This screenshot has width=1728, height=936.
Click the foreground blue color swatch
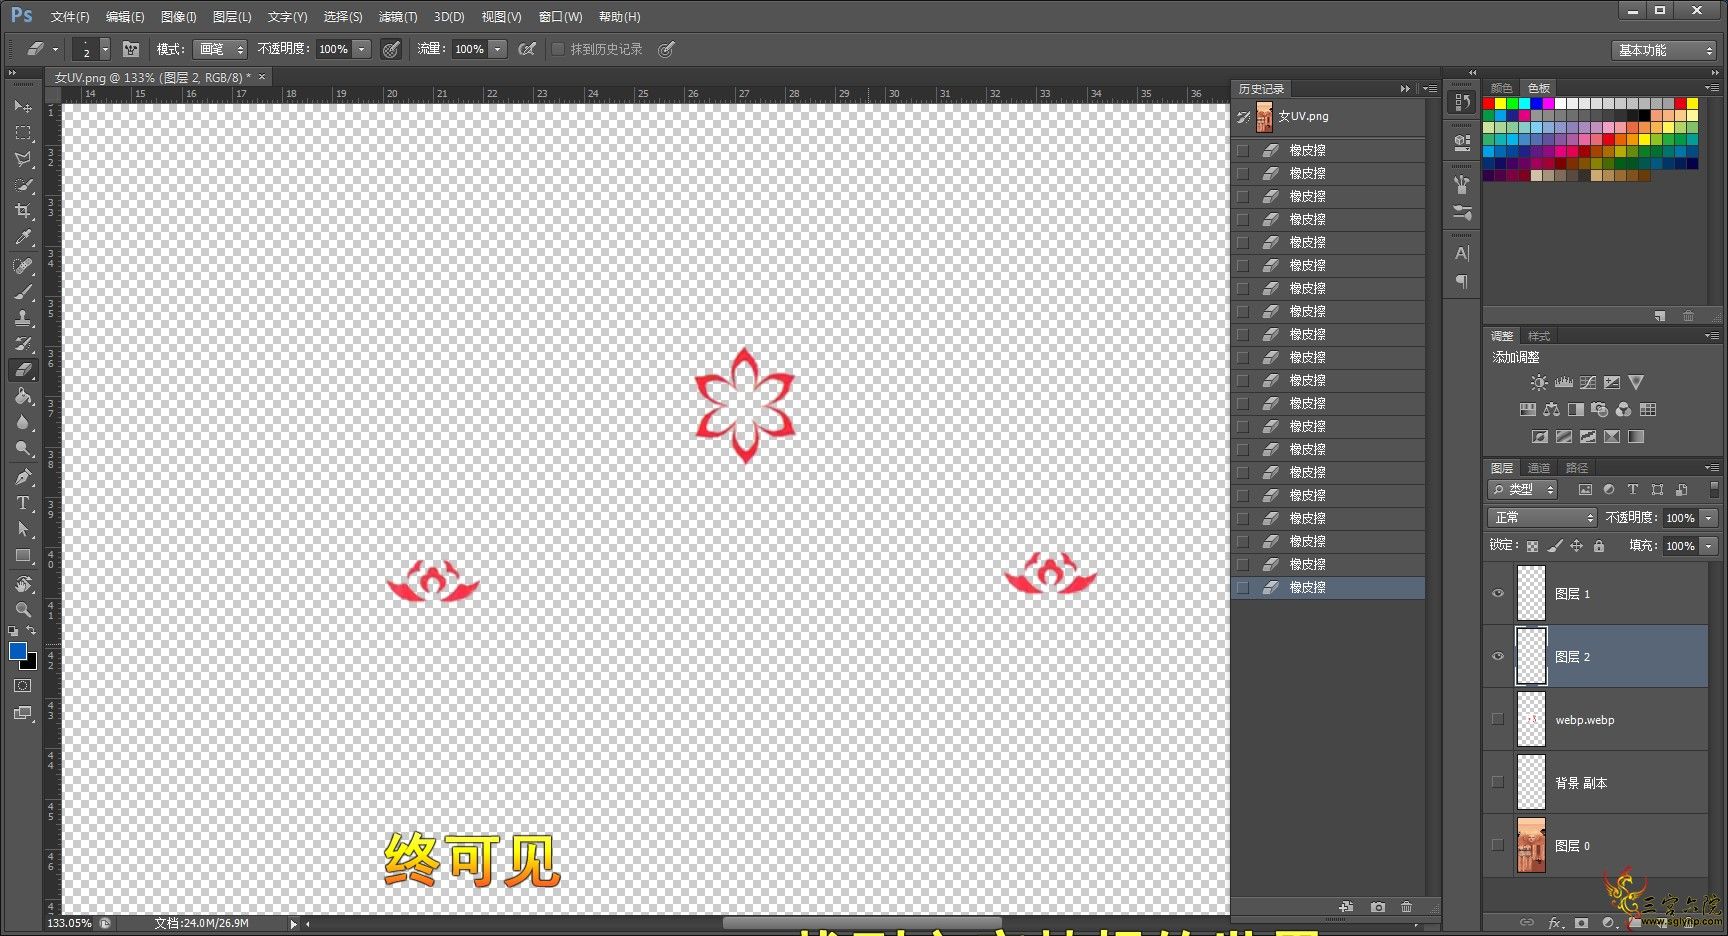coord(17,651)
